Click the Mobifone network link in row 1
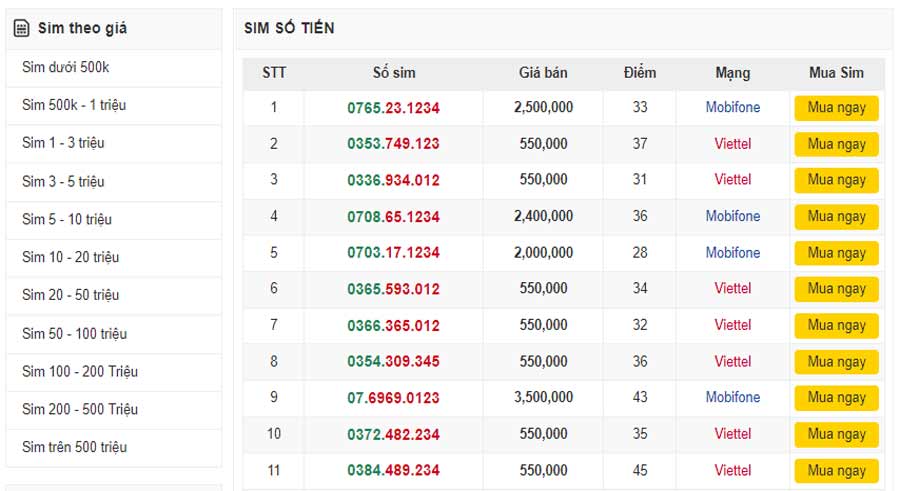This screenshot has height=491, width=900. point(732,107)
